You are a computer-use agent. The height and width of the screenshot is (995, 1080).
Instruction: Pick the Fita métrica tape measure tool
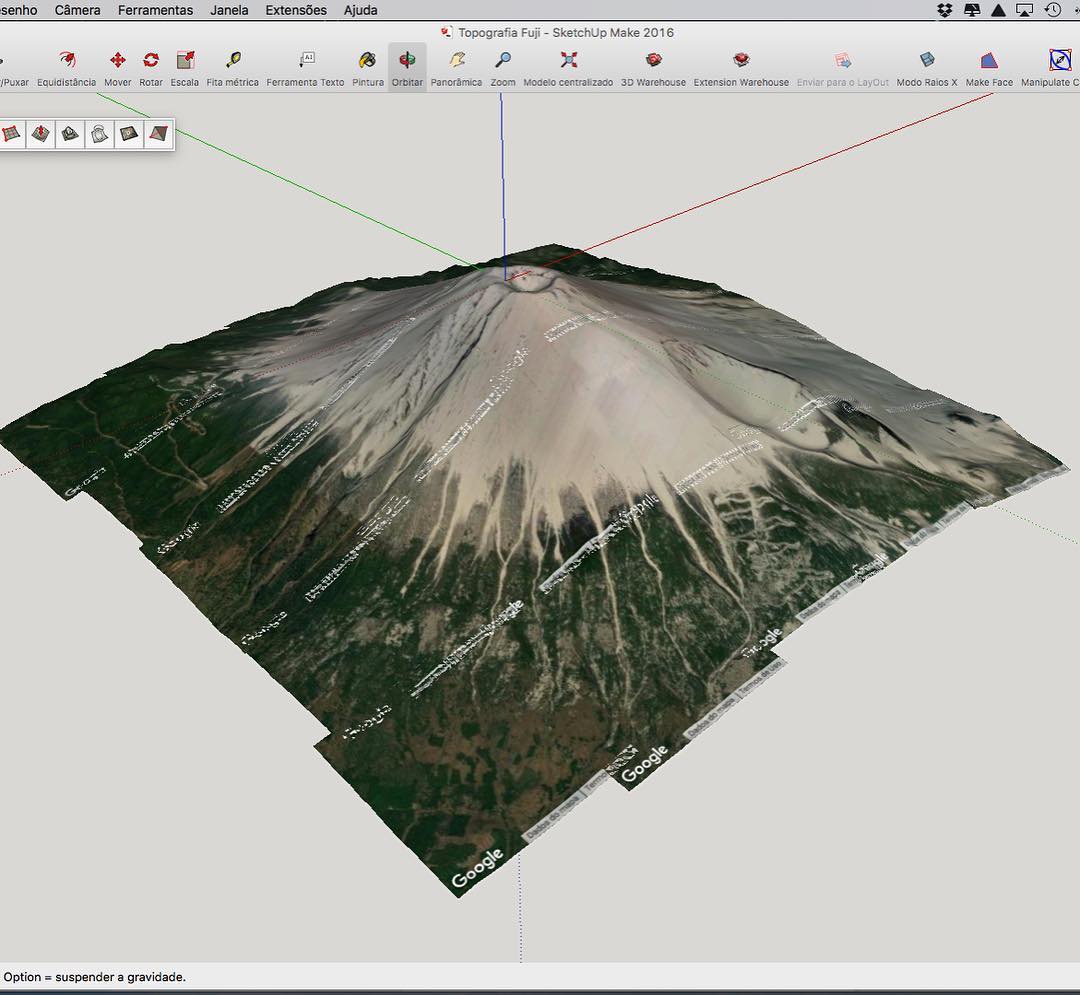pyautogui.click(x=233, y=61)
